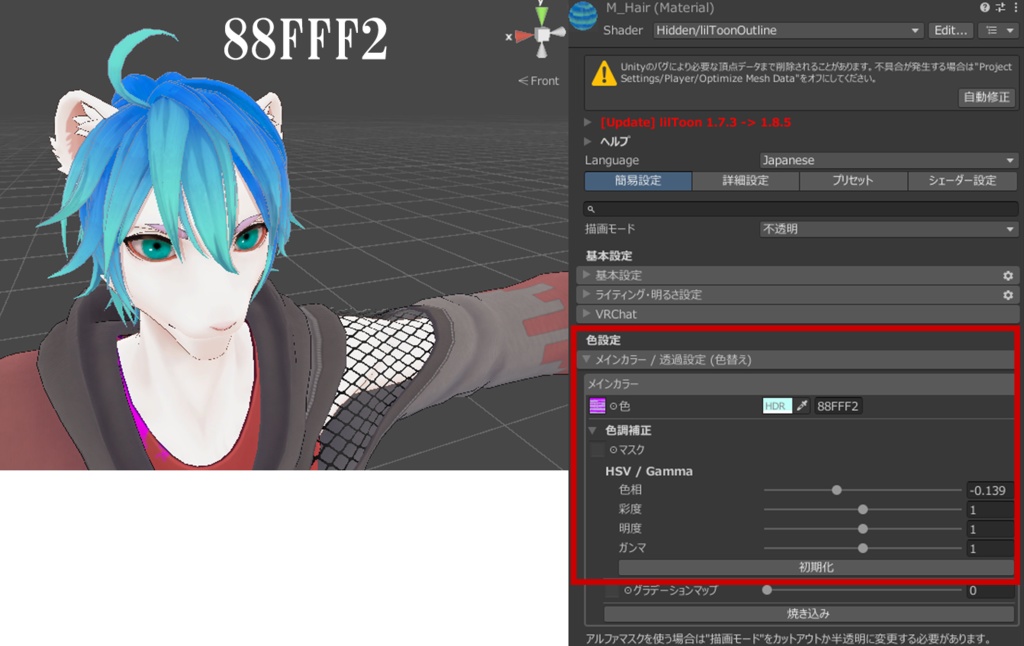The image size is (1024, 646).
Task: Select the eyedropper color picker icon
Action: click(803, 406)
